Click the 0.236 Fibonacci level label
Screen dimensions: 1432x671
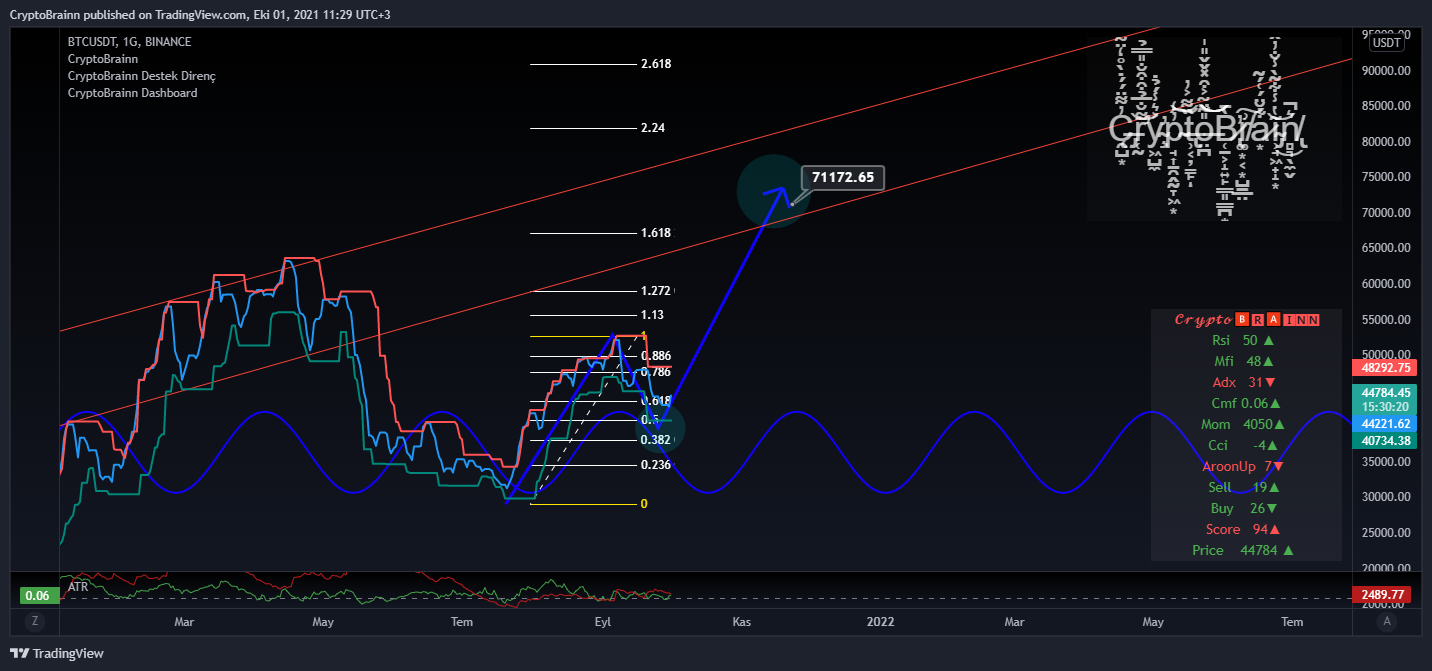coord(656,465)
